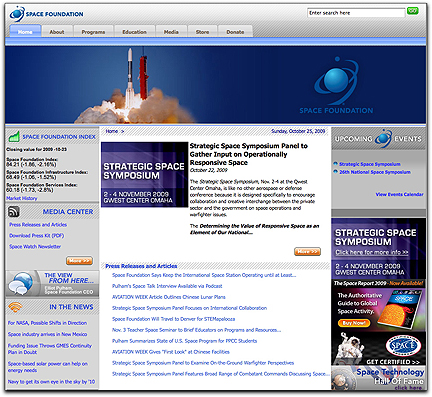Screen dimensions: 432x397
Task: Open 26th National Space Symposium event link
Action: (x=375, y=172)
